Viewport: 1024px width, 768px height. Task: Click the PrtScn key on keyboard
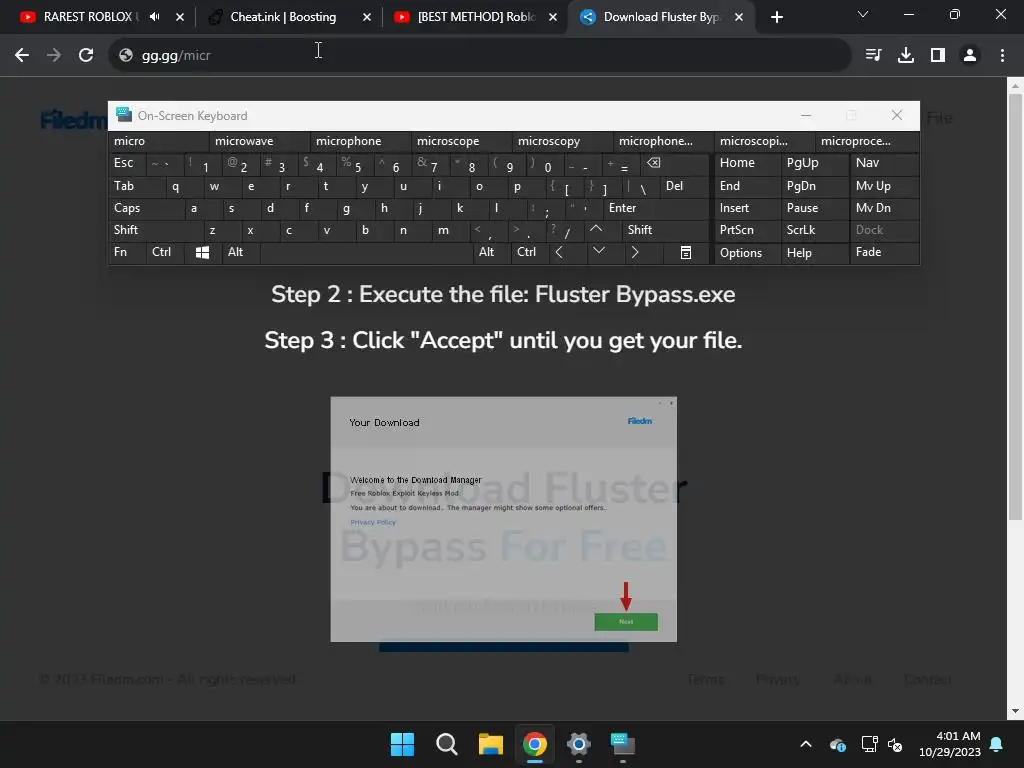click(x=748, y=230)
